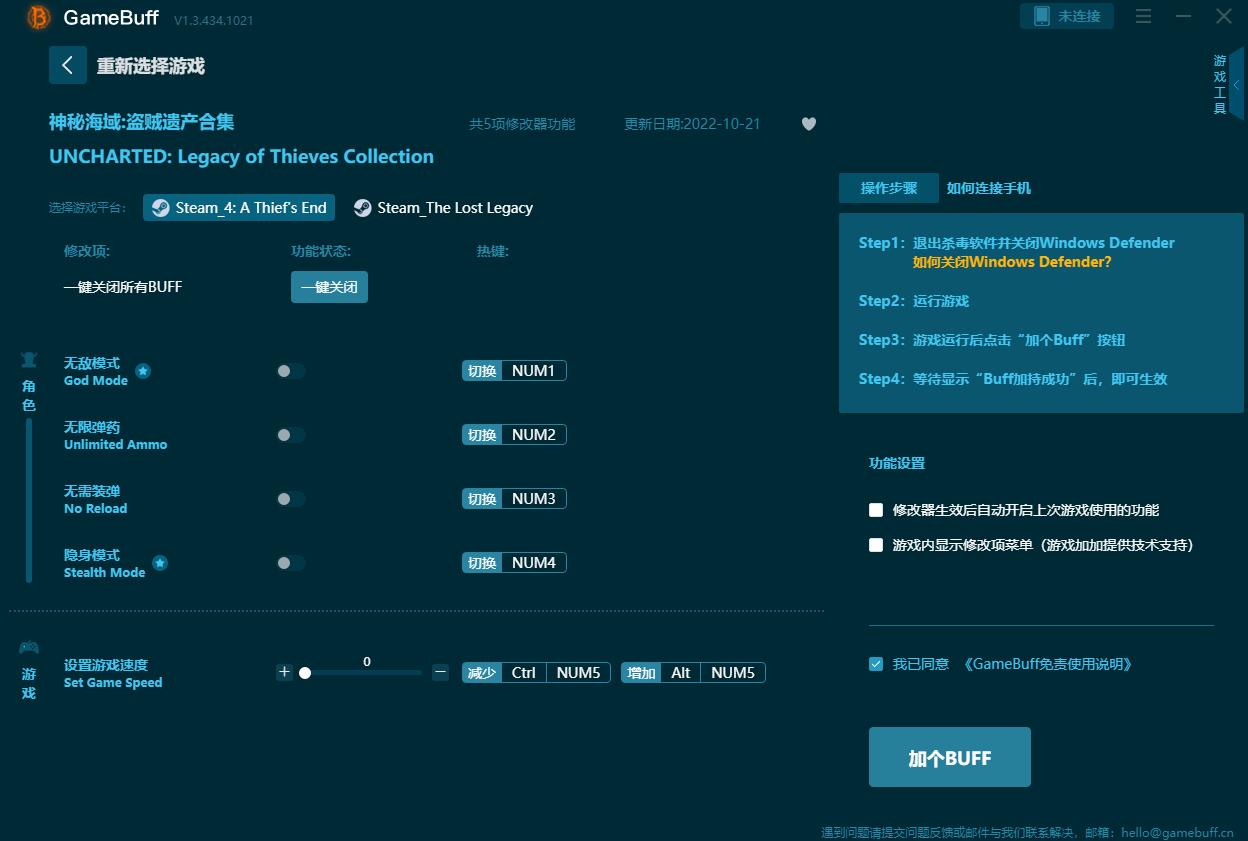Click 重新选择游戏 label
Screen dimensions: 1248x841
pos(151,66)
